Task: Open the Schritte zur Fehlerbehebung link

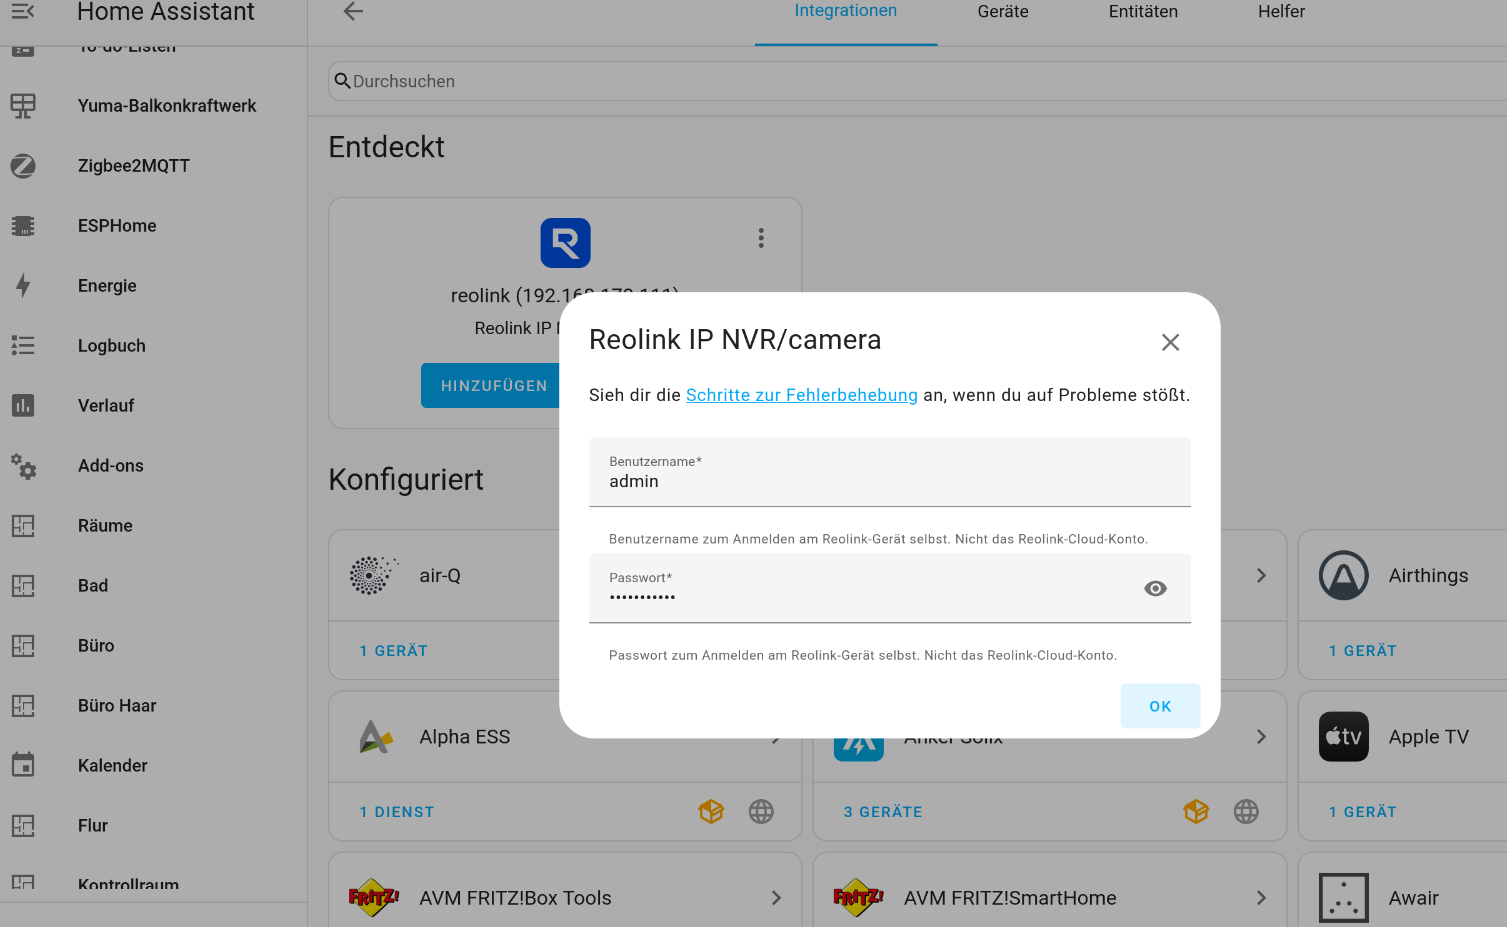Action: (801, 395)
